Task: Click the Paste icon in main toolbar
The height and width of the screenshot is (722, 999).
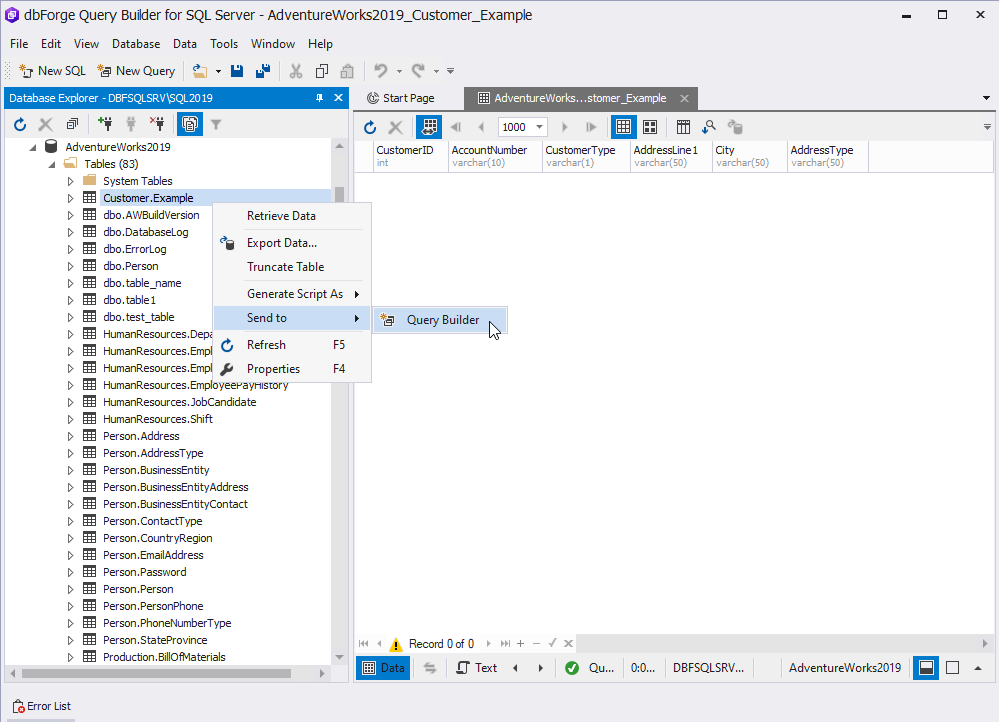Action: point(347,71)
